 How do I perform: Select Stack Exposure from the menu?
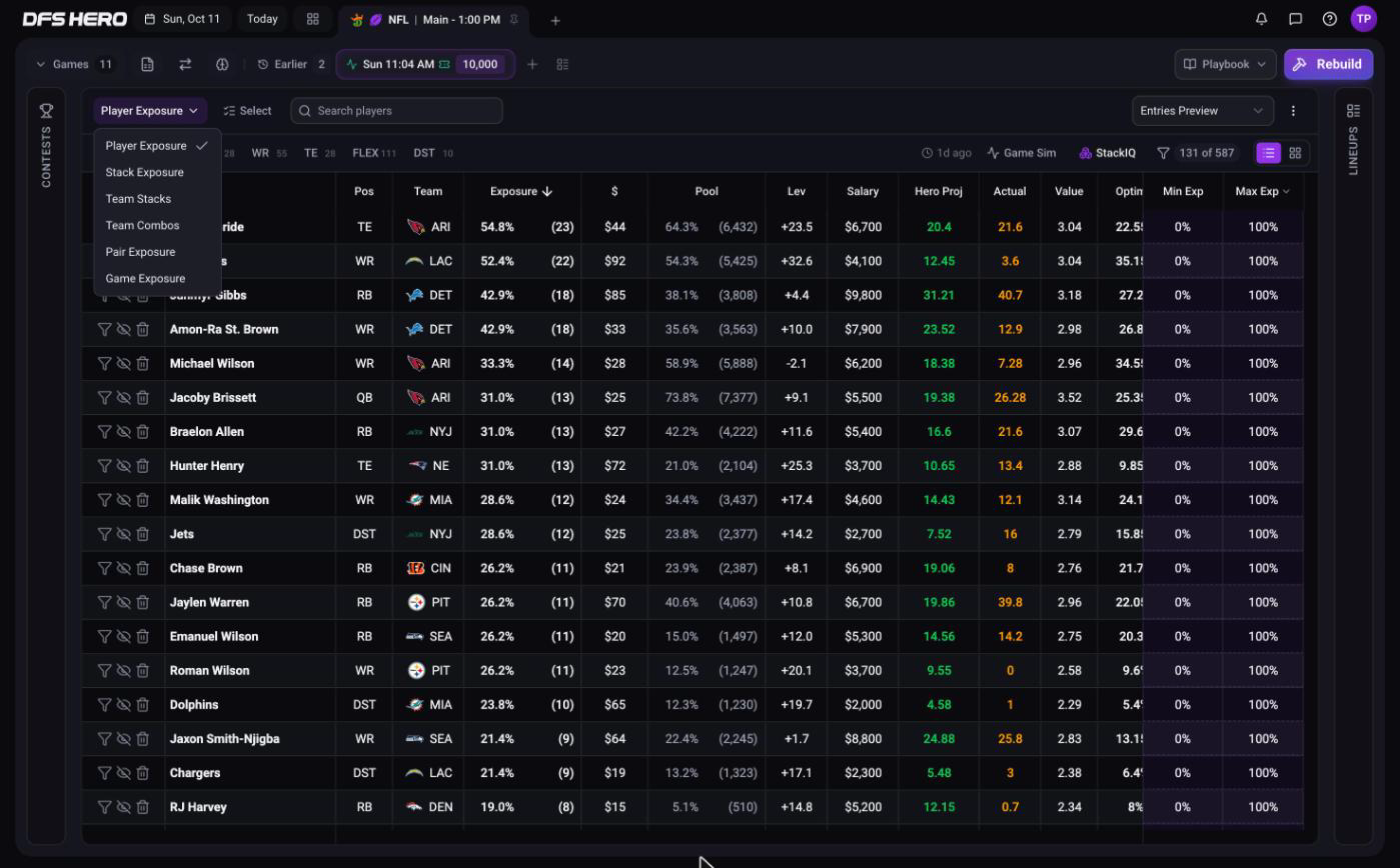[x=145, y=172]
